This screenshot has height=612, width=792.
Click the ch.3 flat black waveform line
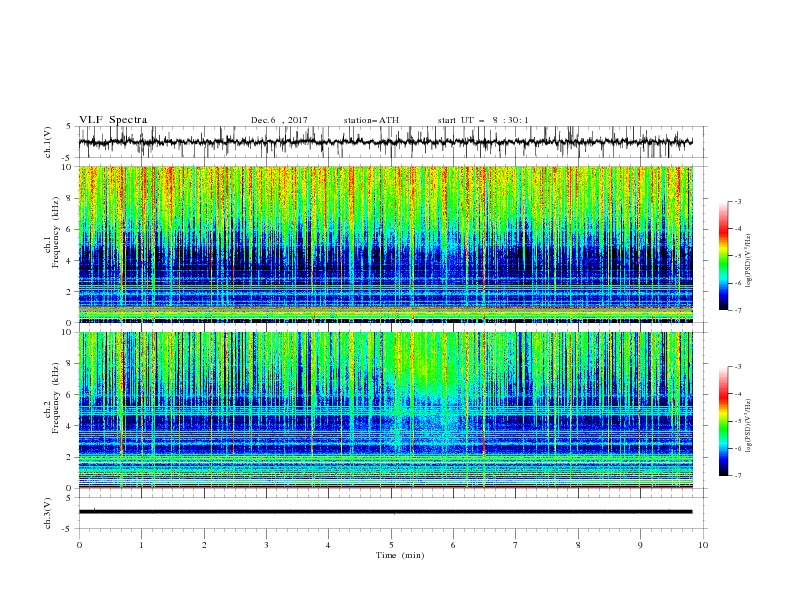point(385,512)
